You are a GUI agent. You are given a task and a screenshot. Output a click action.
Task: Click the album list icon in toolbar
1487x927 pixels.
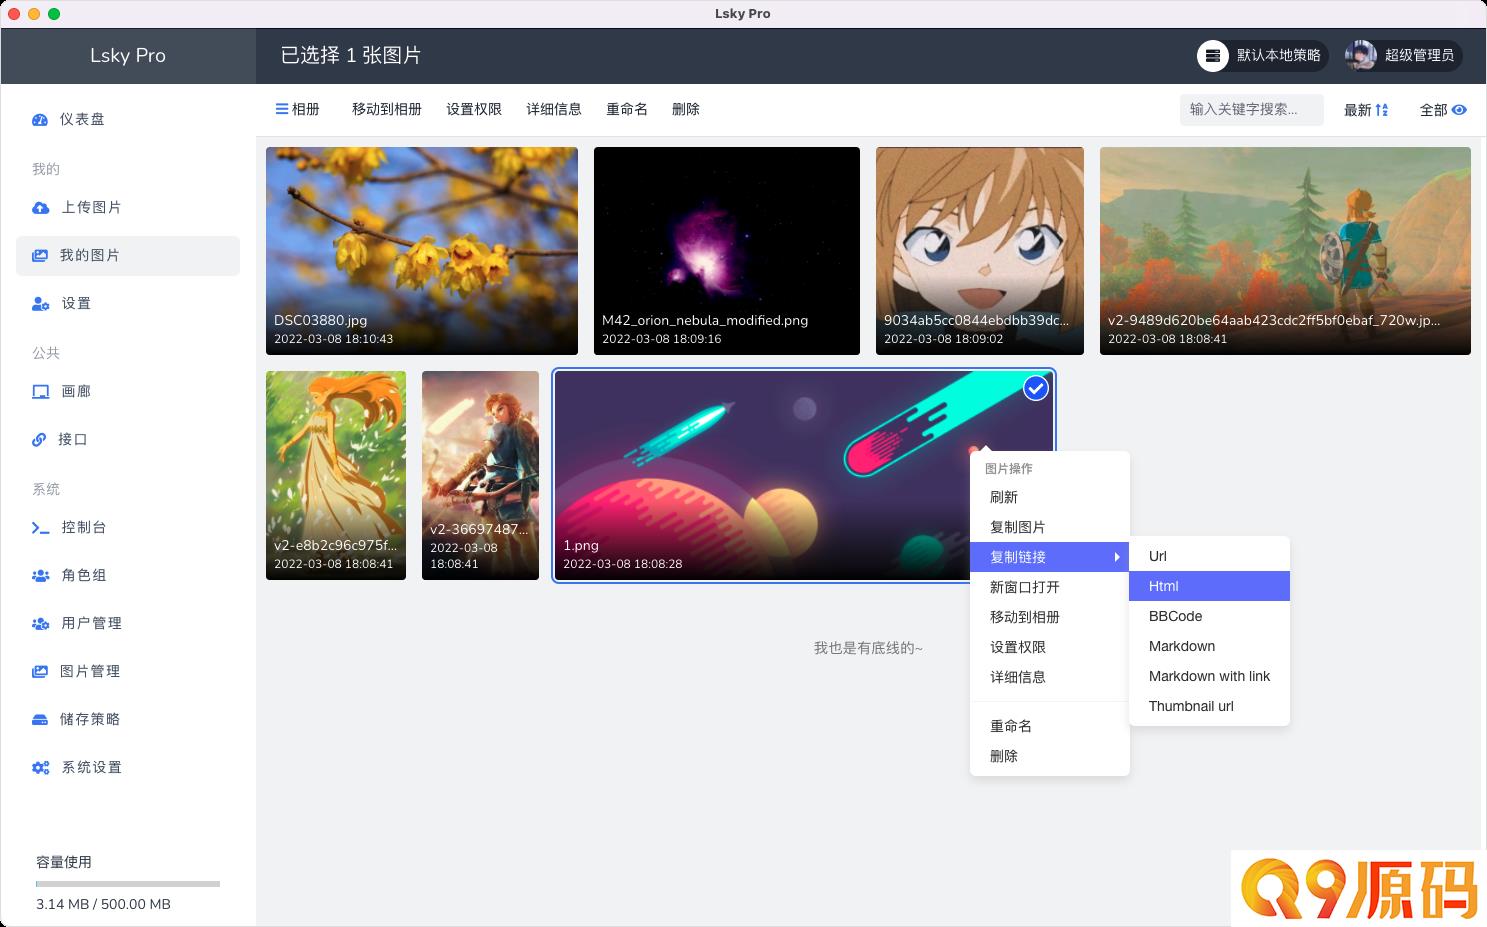pos(282,109)
